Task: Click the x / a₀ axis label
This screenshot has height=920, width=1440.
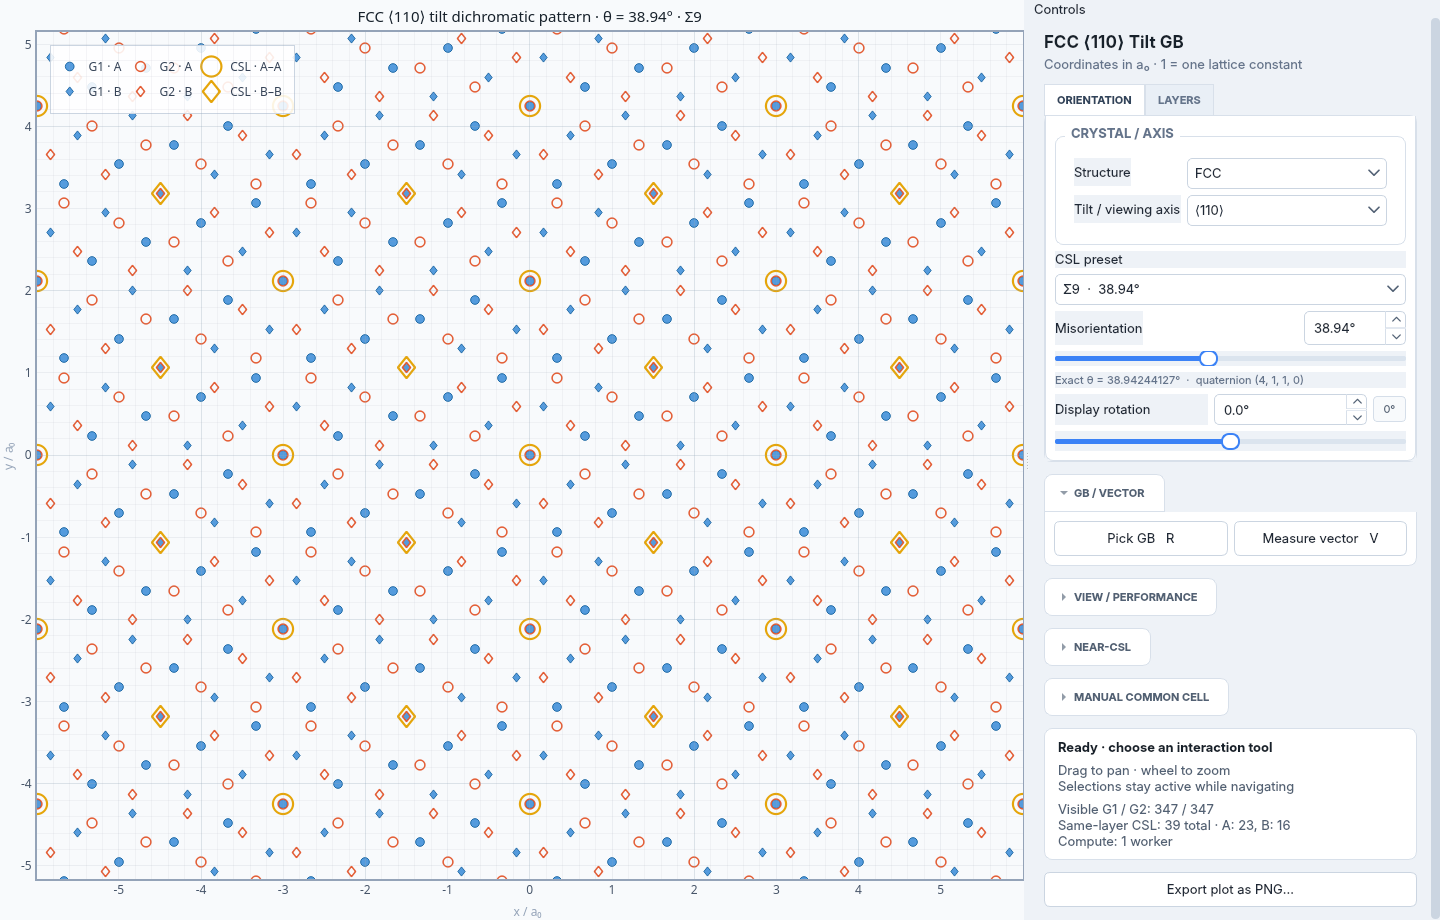Action: [527, 911]
